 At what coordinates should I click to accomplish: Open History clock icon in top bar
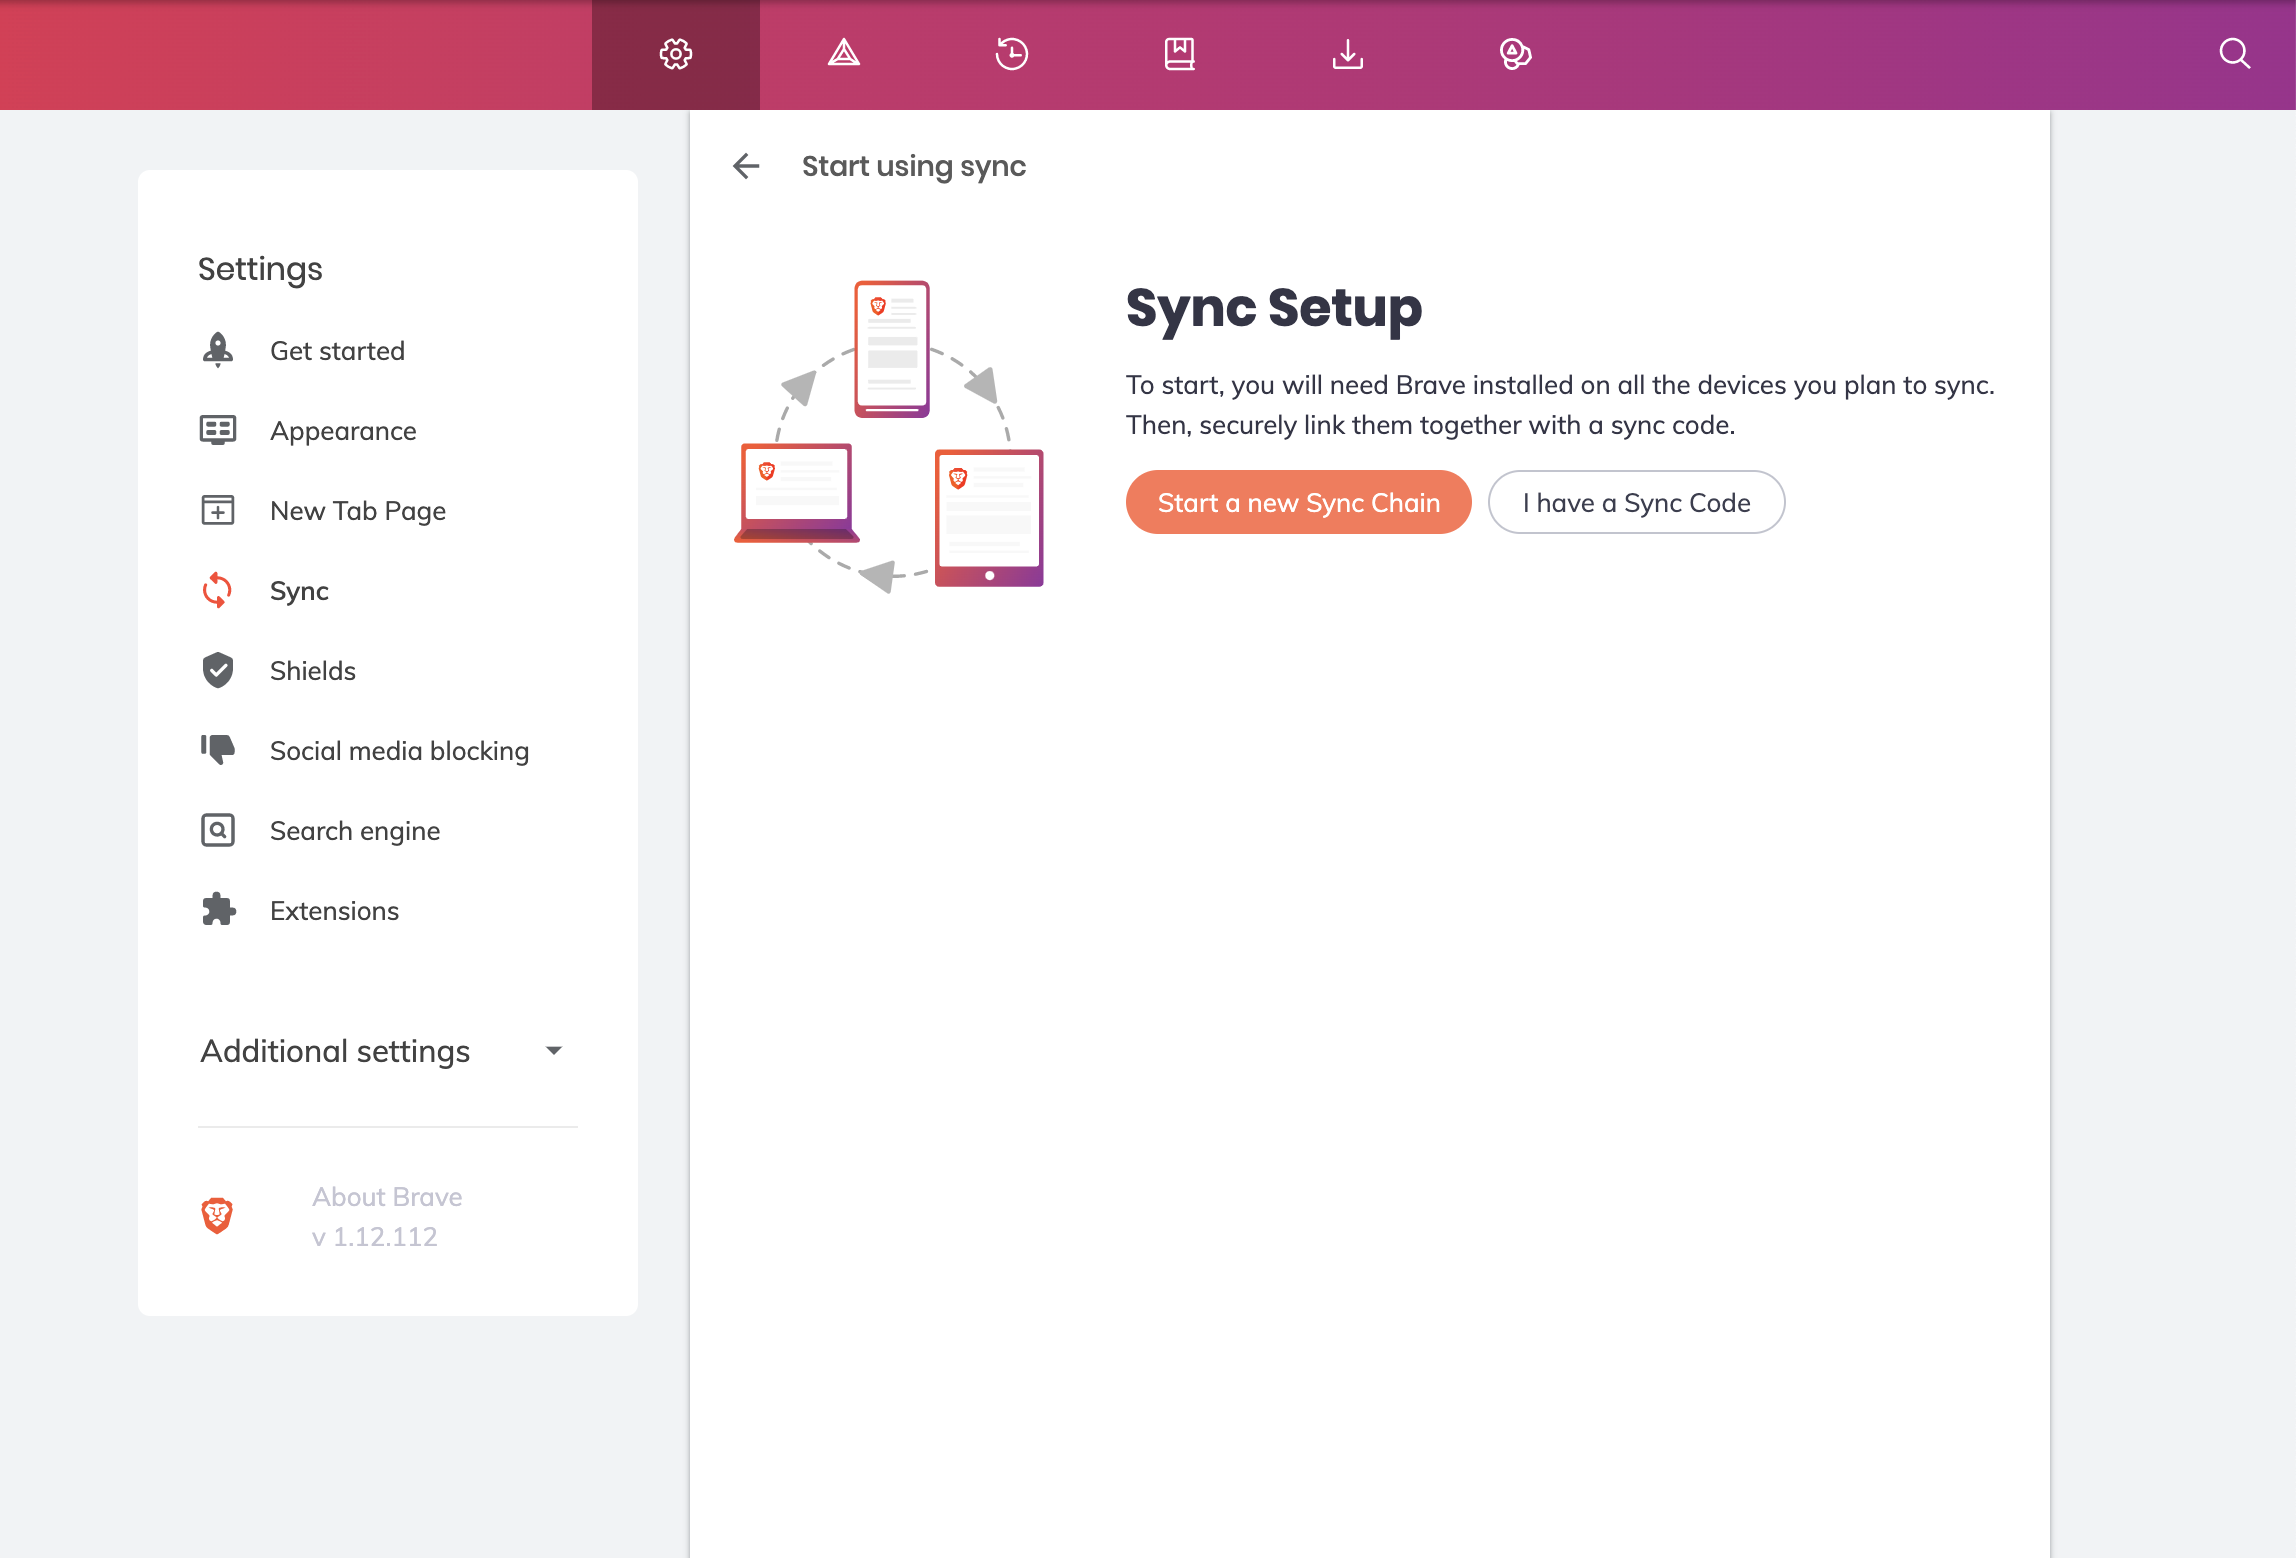(1011, 54)
